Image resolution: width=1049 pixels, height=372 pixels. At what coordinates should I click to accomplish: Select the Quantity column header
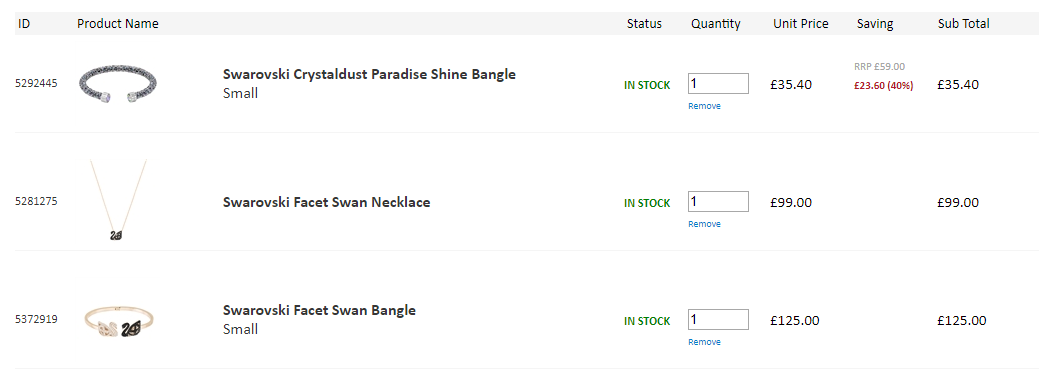tap(716, 23)
